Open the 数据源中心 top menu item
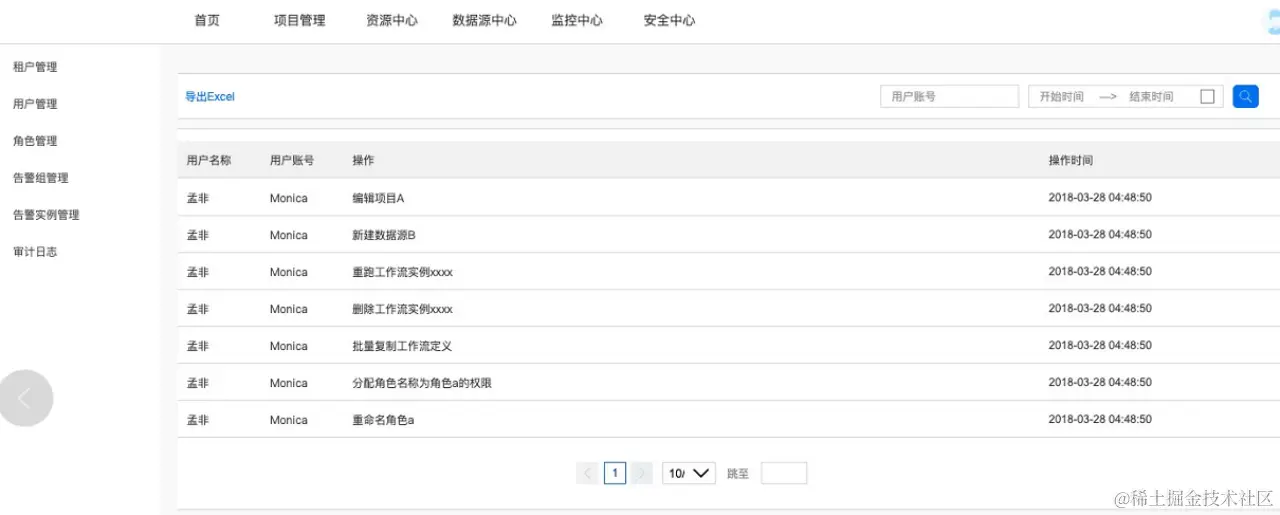The image size is (1280, 515). coord(484,20)
